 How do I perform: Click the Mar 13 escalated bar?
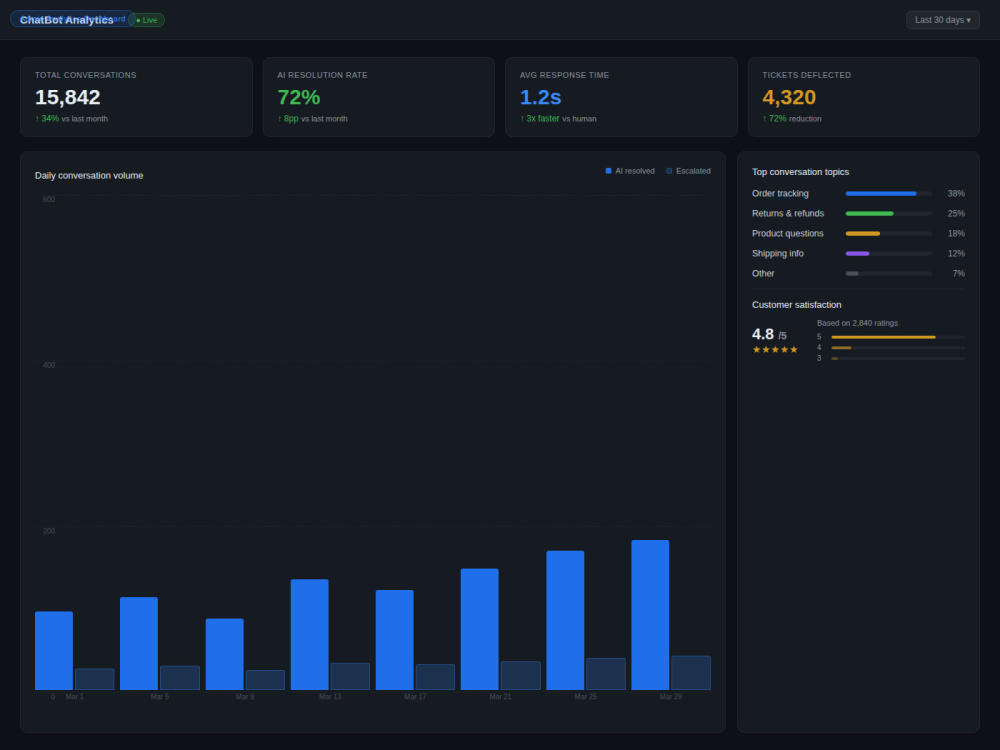click(x=350, y=677)
